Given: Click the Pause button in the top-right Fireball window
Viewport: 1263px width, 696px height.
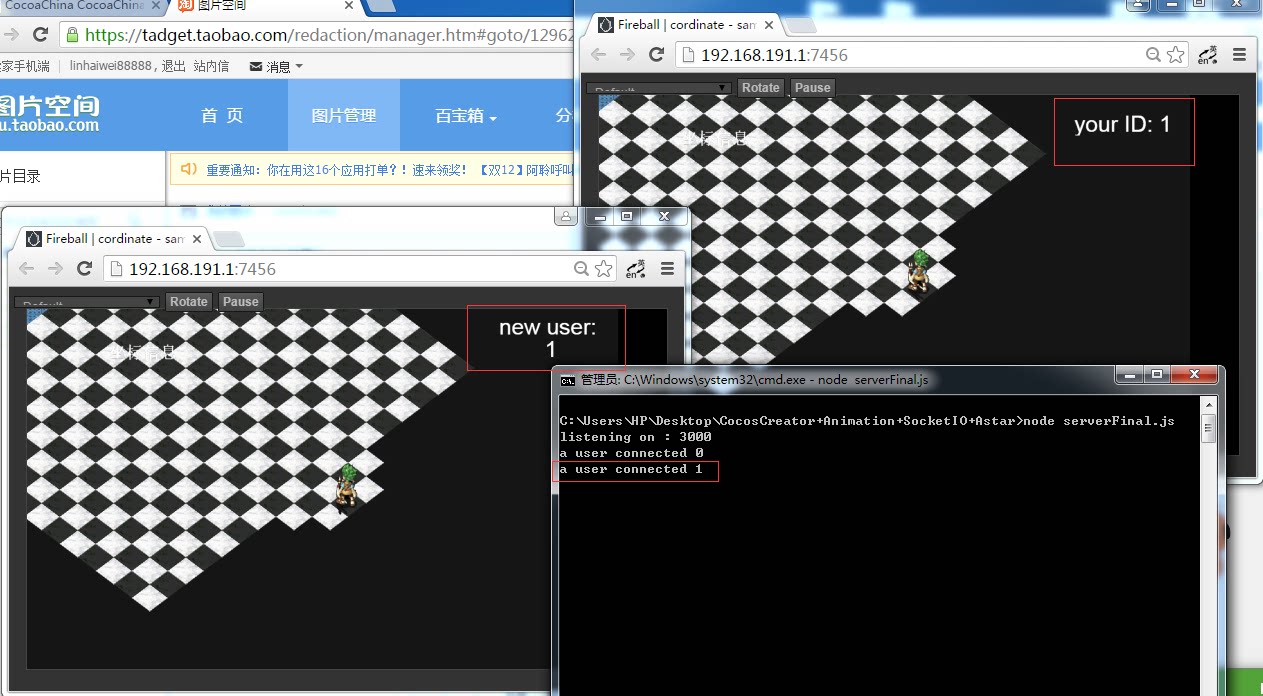Looking at the screenshot, I should pos(812,88).
